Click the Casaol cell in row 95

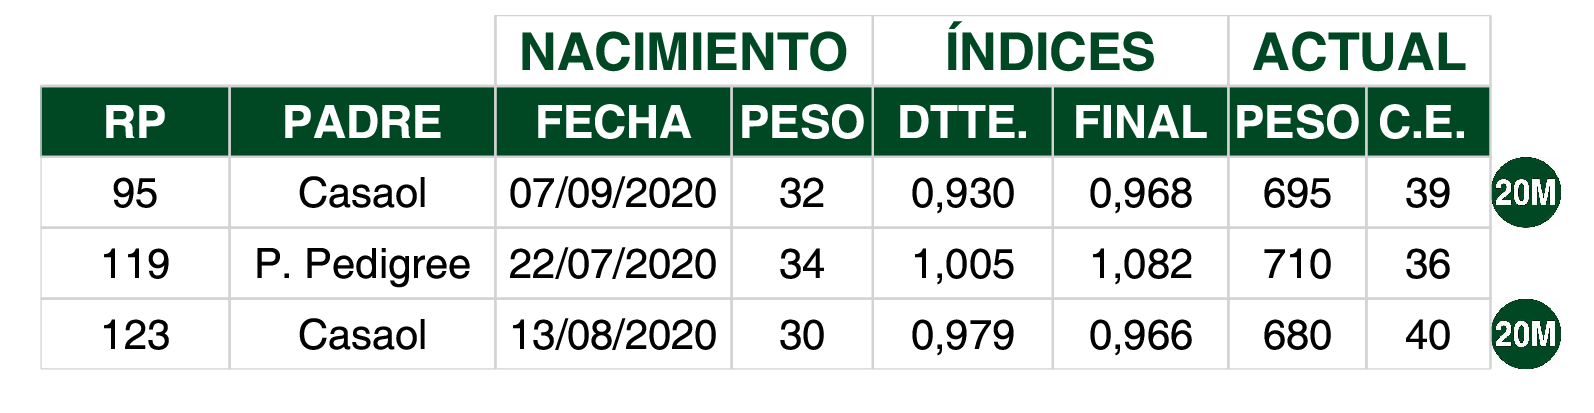362,193
